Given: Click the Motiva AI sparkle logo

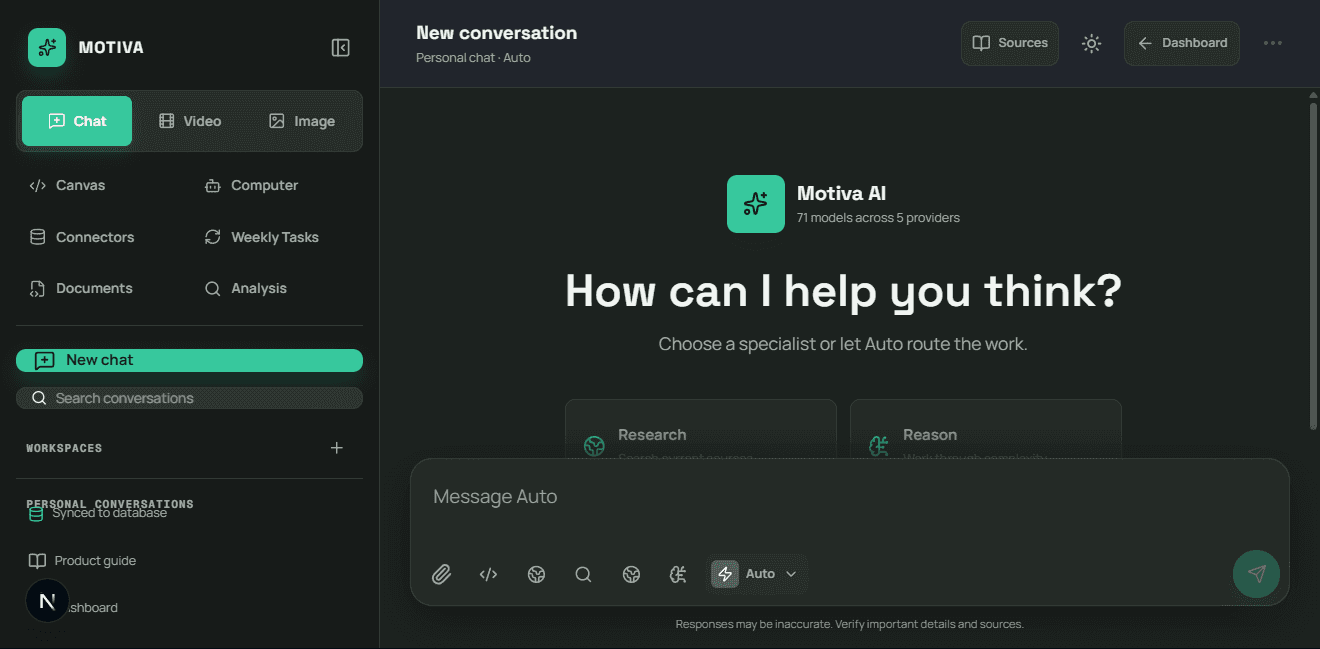Looking at the screenshot, I should coord(756,204).
